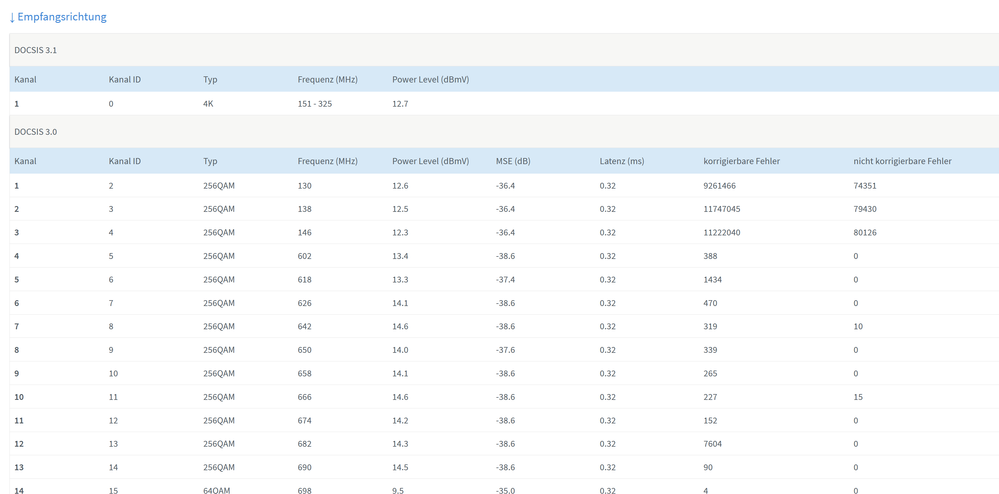
Task: Click the frequency 658 cell
Action: (x=305, y=374)
